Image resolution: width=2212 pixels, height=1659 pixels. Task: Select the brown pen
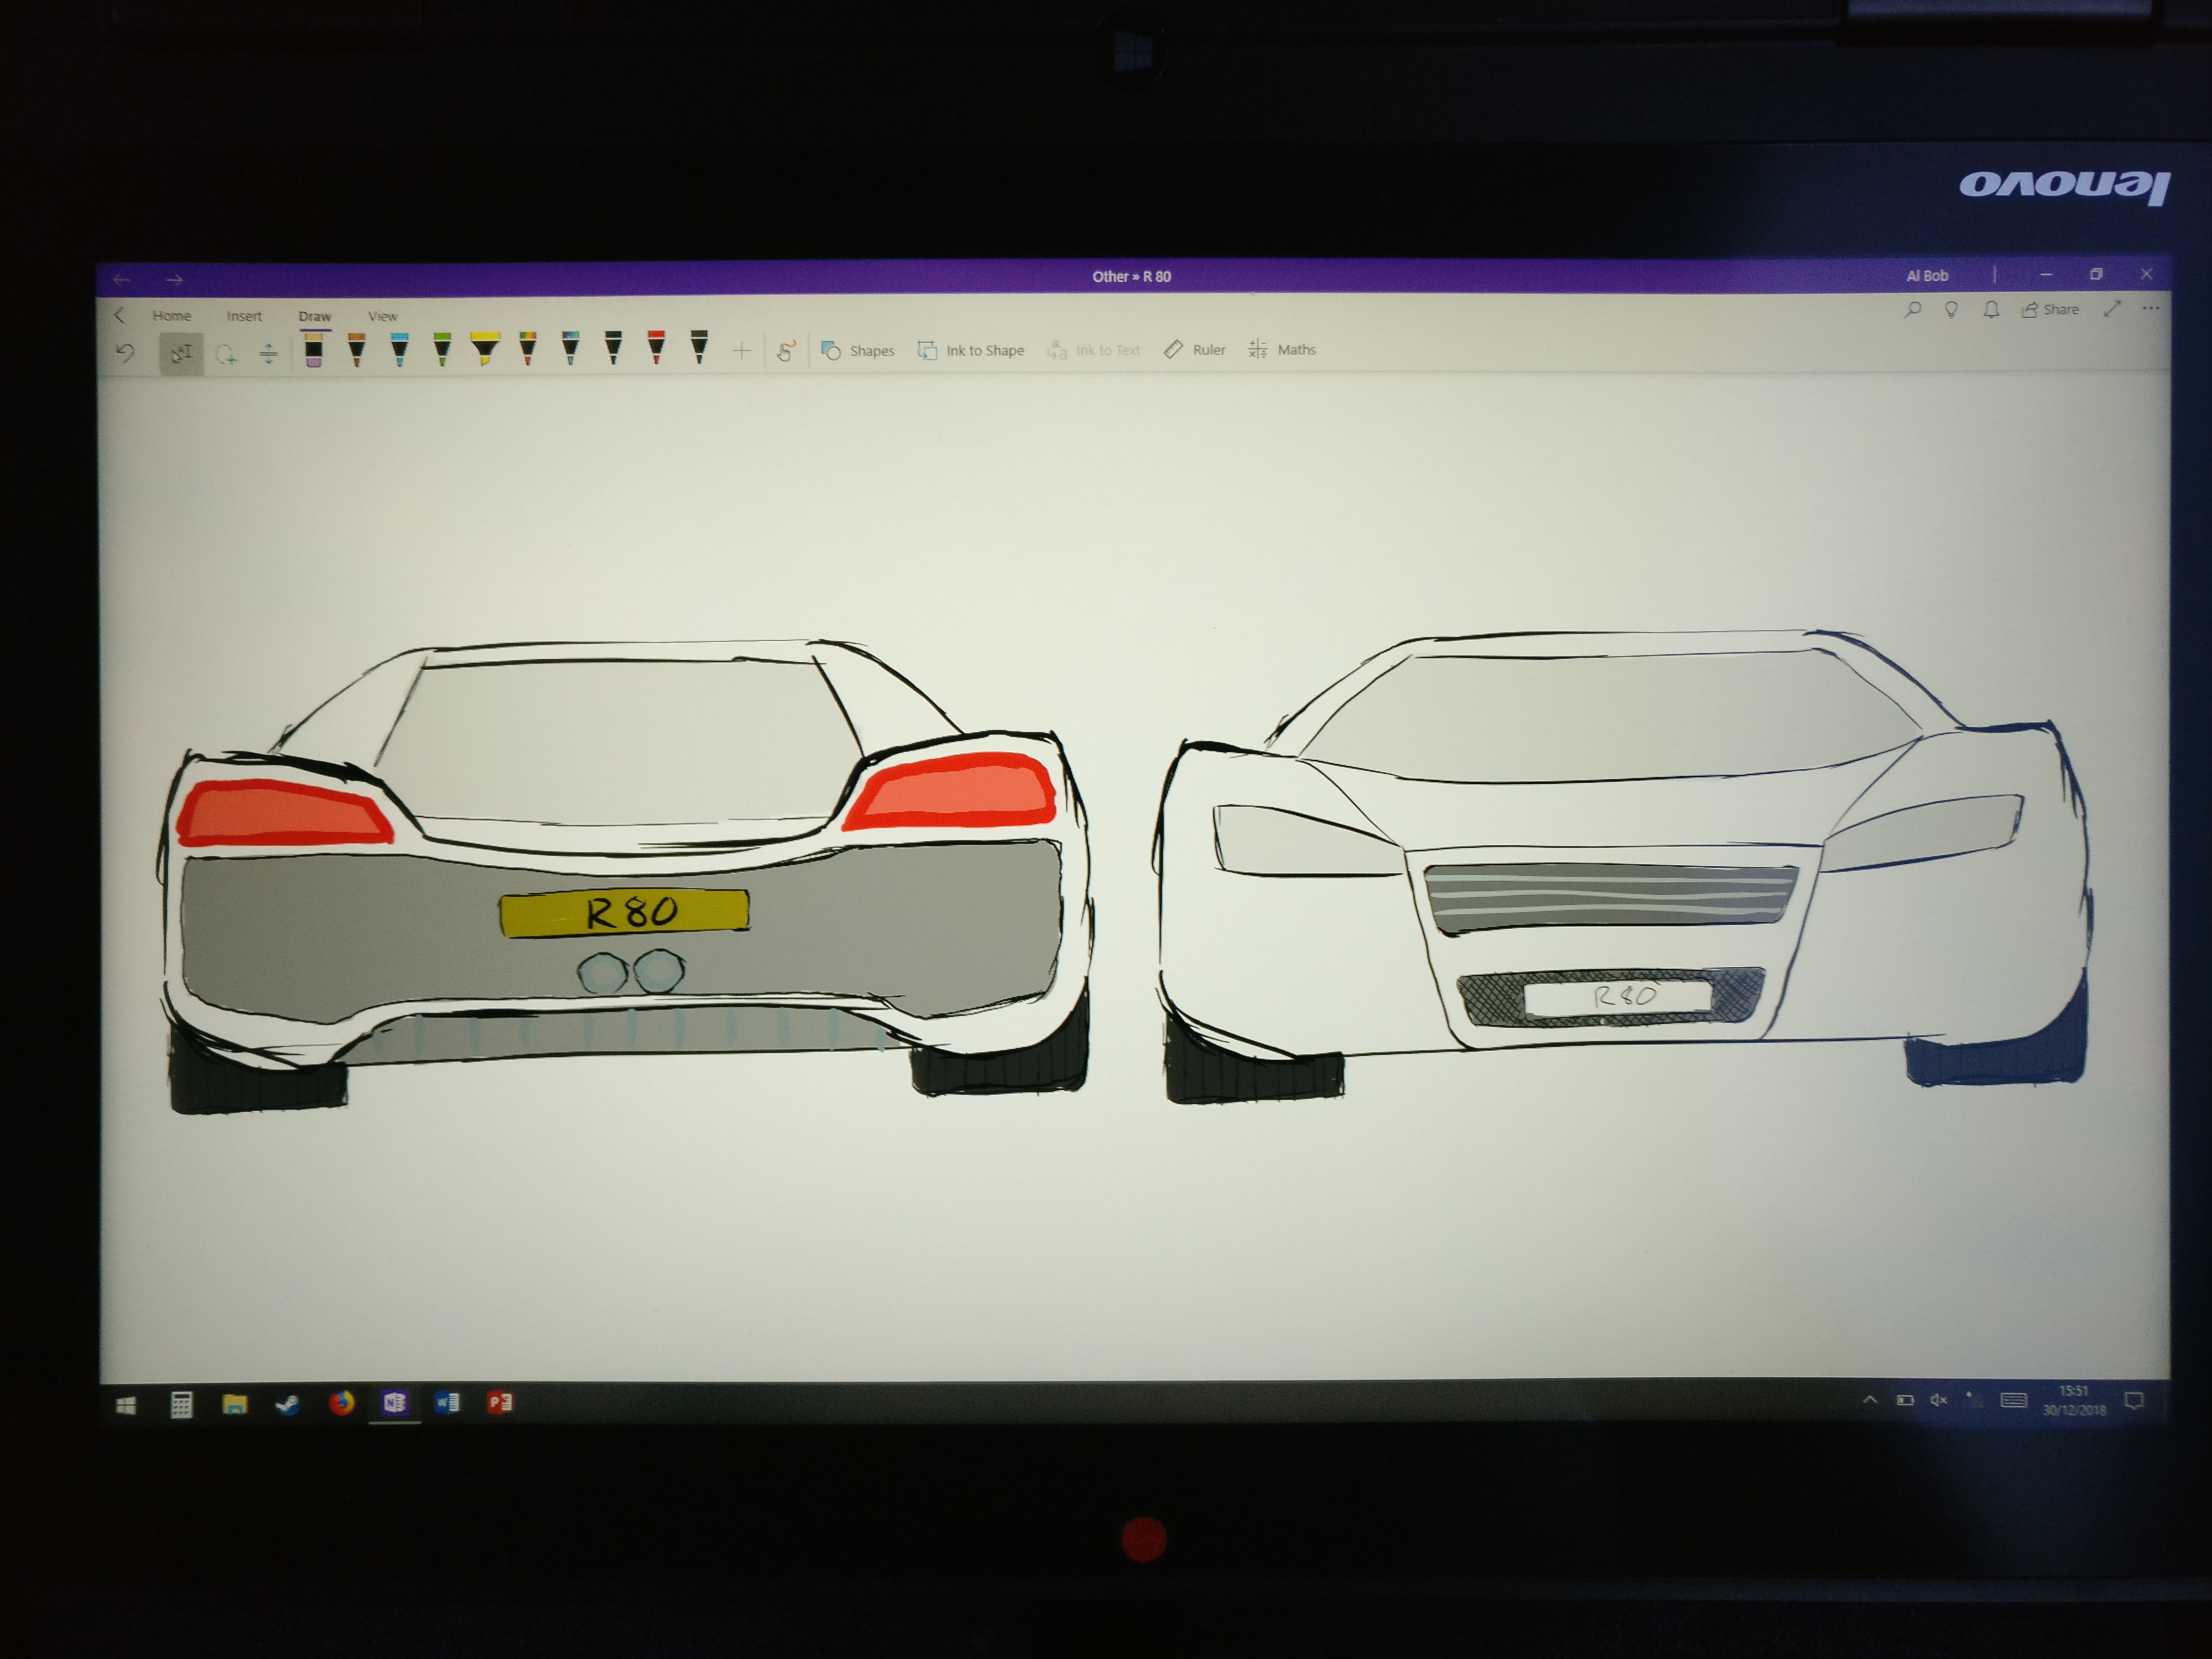(356, 349)
